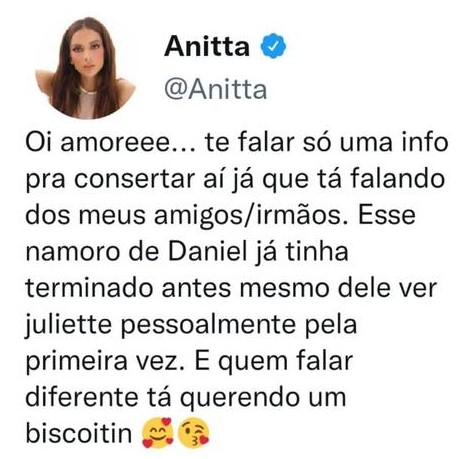Click the word "querendo" in the tweet
473x459 pixels.
point(239,398)
